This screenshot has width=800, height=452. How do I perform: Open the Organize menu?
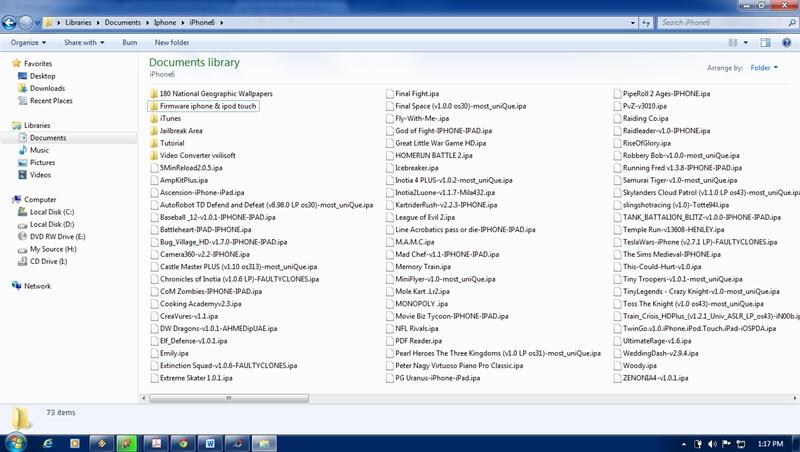pos(28,42)
